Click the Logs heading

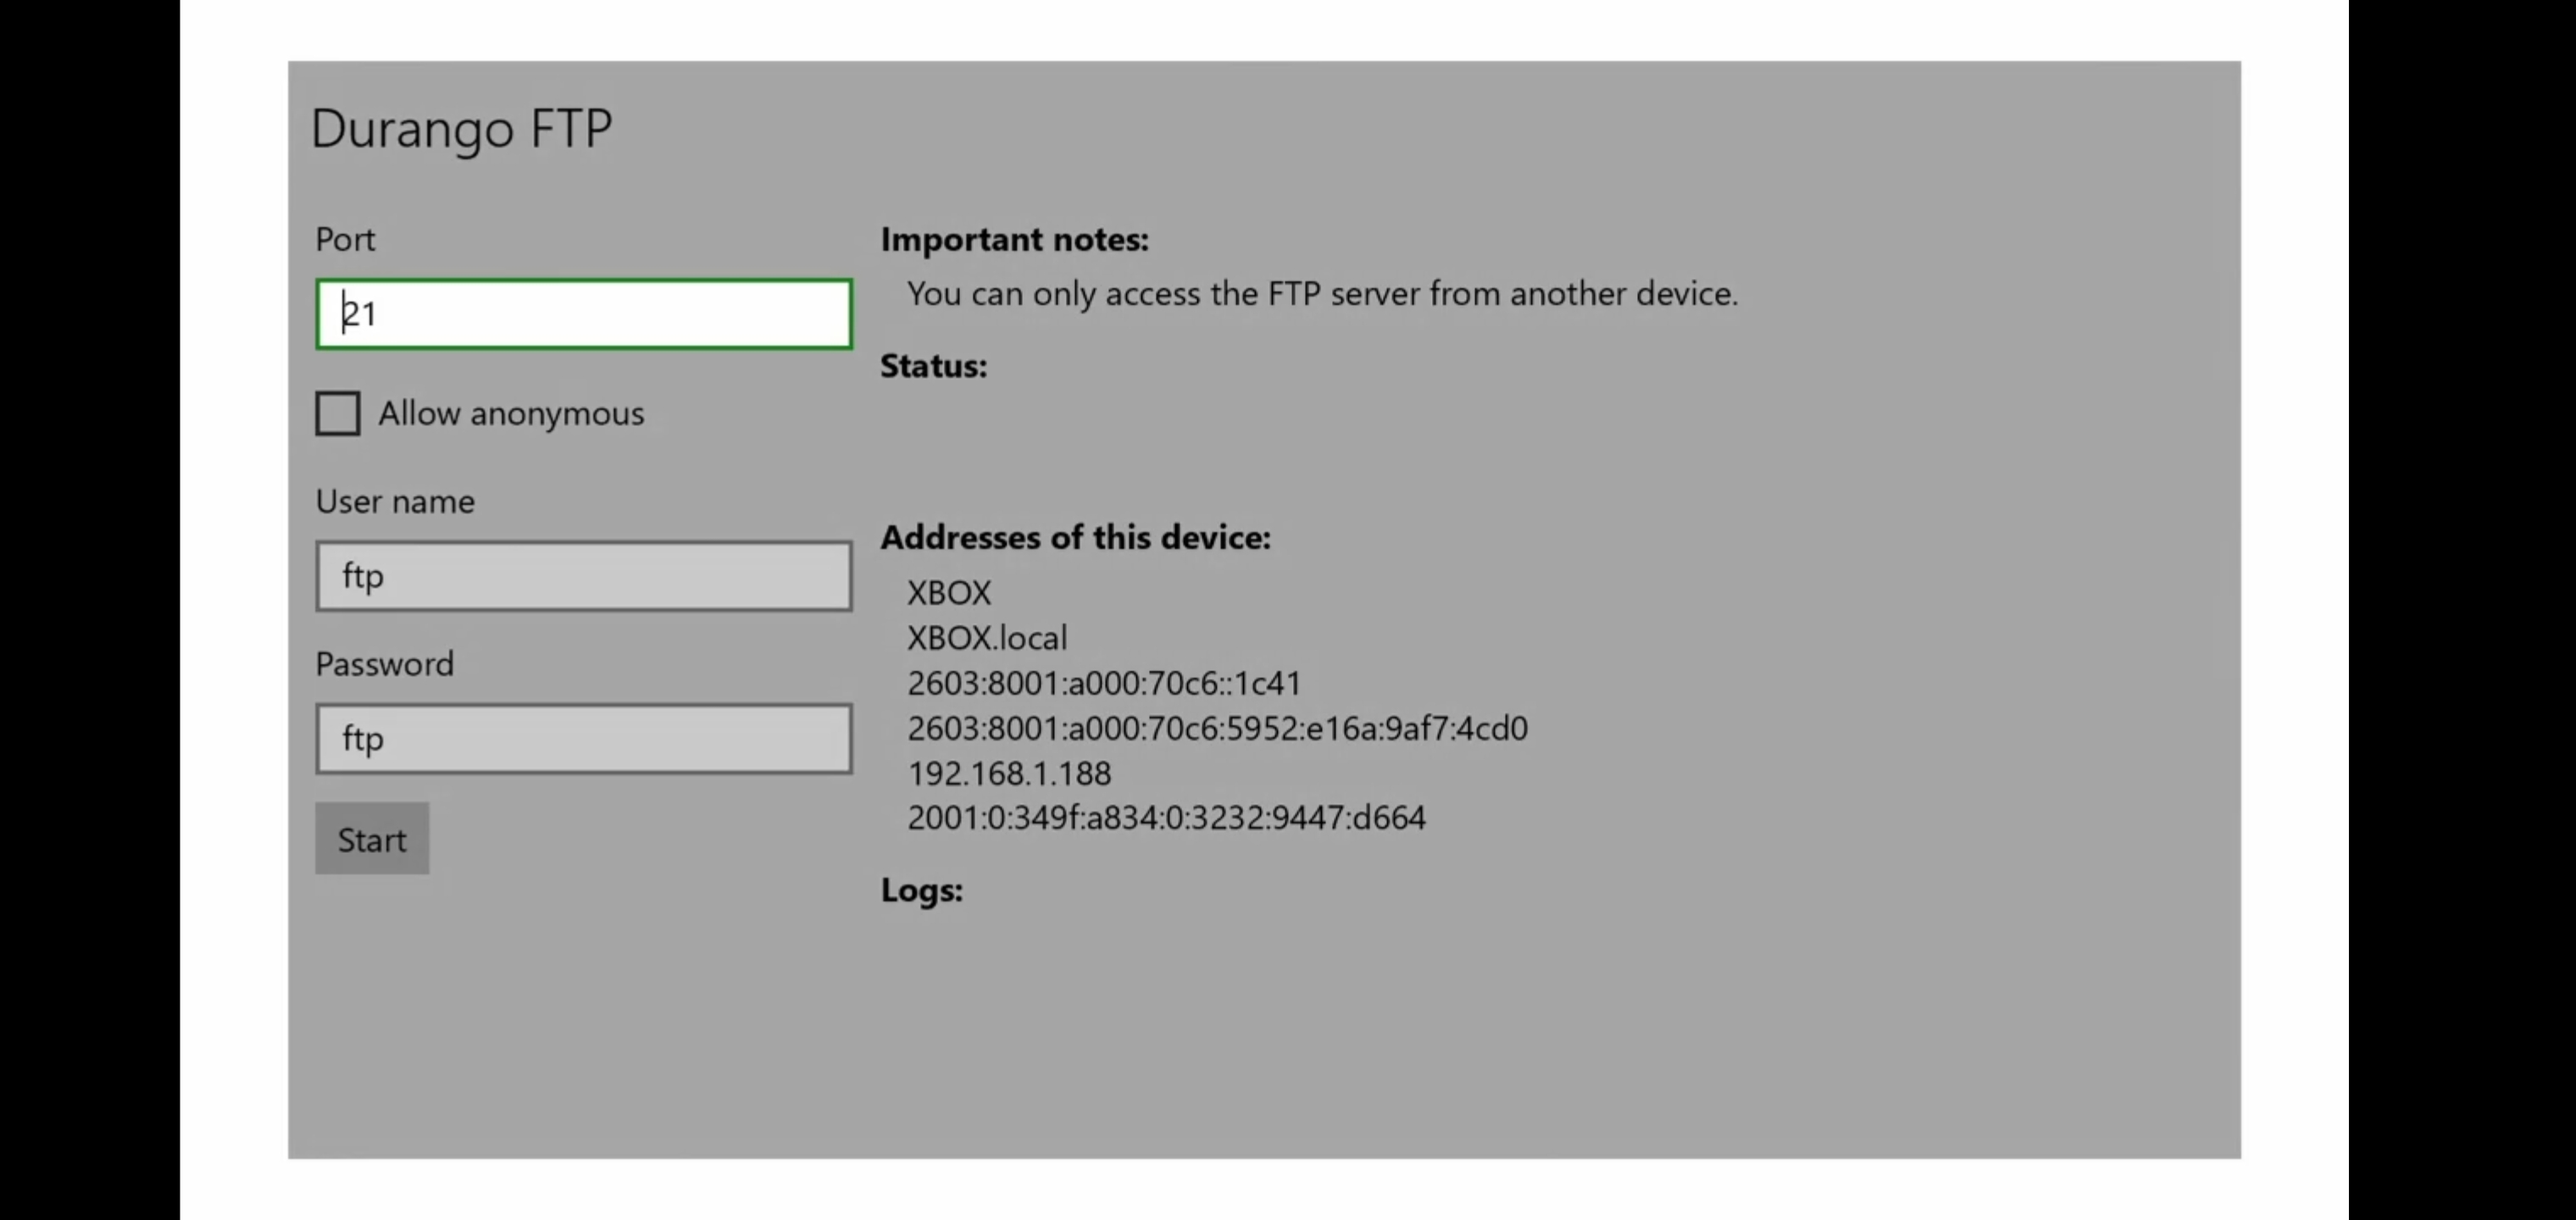922,890
